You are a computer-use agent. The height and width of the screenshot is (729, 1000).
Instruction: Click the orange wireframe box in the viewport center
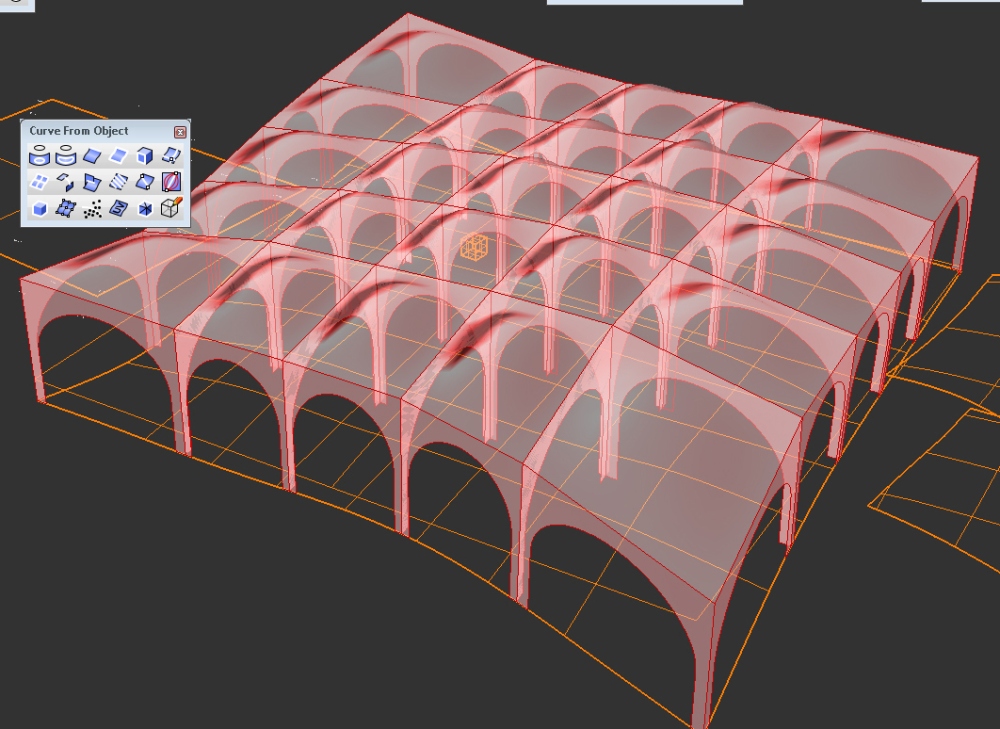tap(473, 248)
